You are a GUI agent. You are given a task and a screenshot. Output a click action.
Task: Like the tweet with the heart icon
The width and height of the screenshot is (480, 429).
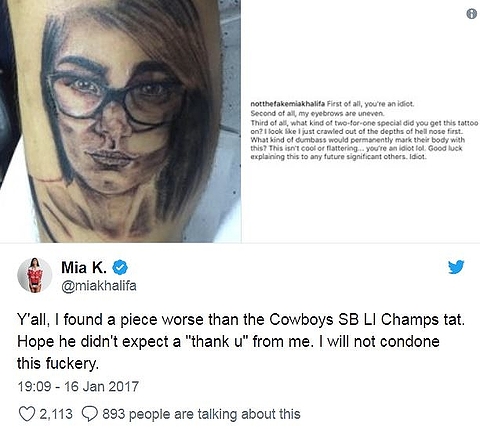(27, 414)
